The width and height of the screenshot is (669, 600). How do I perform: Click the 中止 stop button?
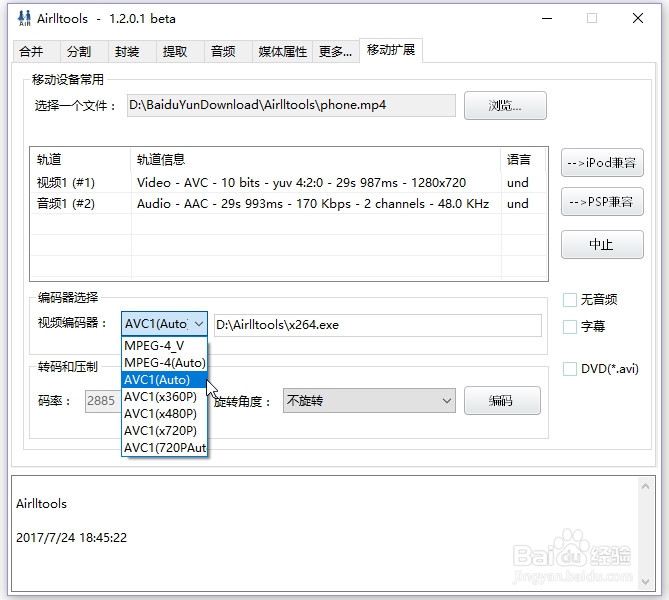(x=602, y=245)
